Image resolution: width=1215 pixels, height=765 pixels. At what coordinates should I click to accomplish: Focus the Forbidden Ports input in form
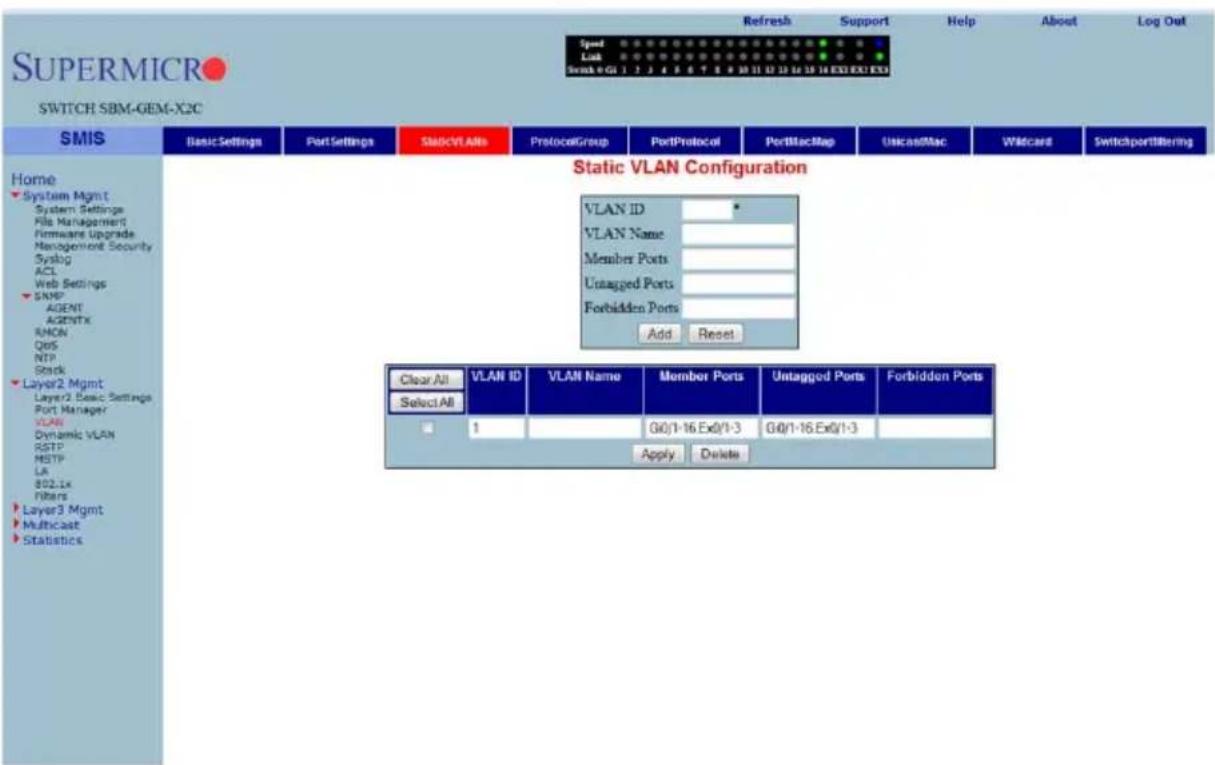coord(738,309)
